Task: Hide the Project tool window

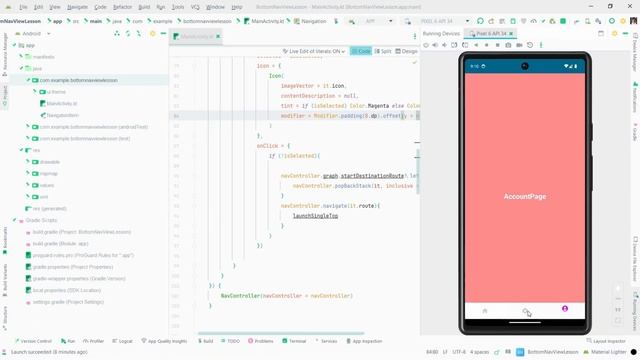Action: point(163,33)
